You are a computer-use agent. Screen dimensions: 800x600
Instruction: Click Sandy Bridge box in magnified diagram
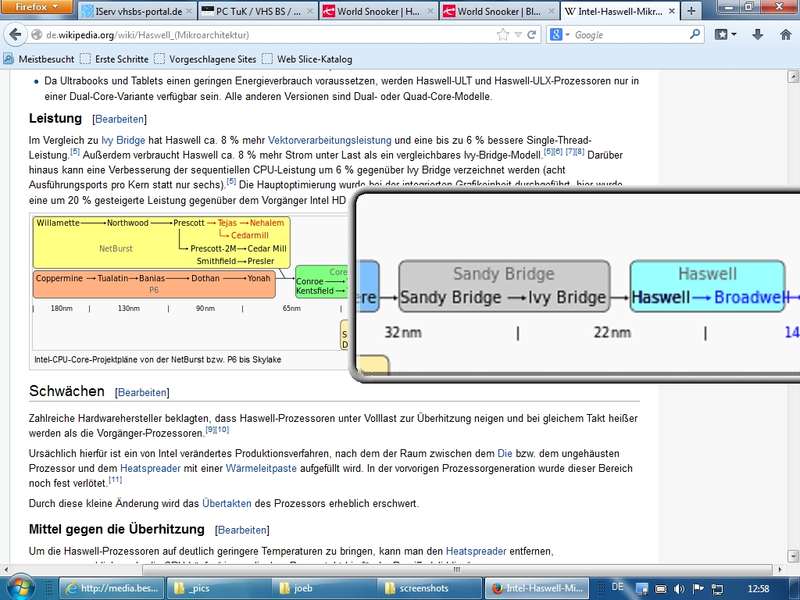(504, 286)
